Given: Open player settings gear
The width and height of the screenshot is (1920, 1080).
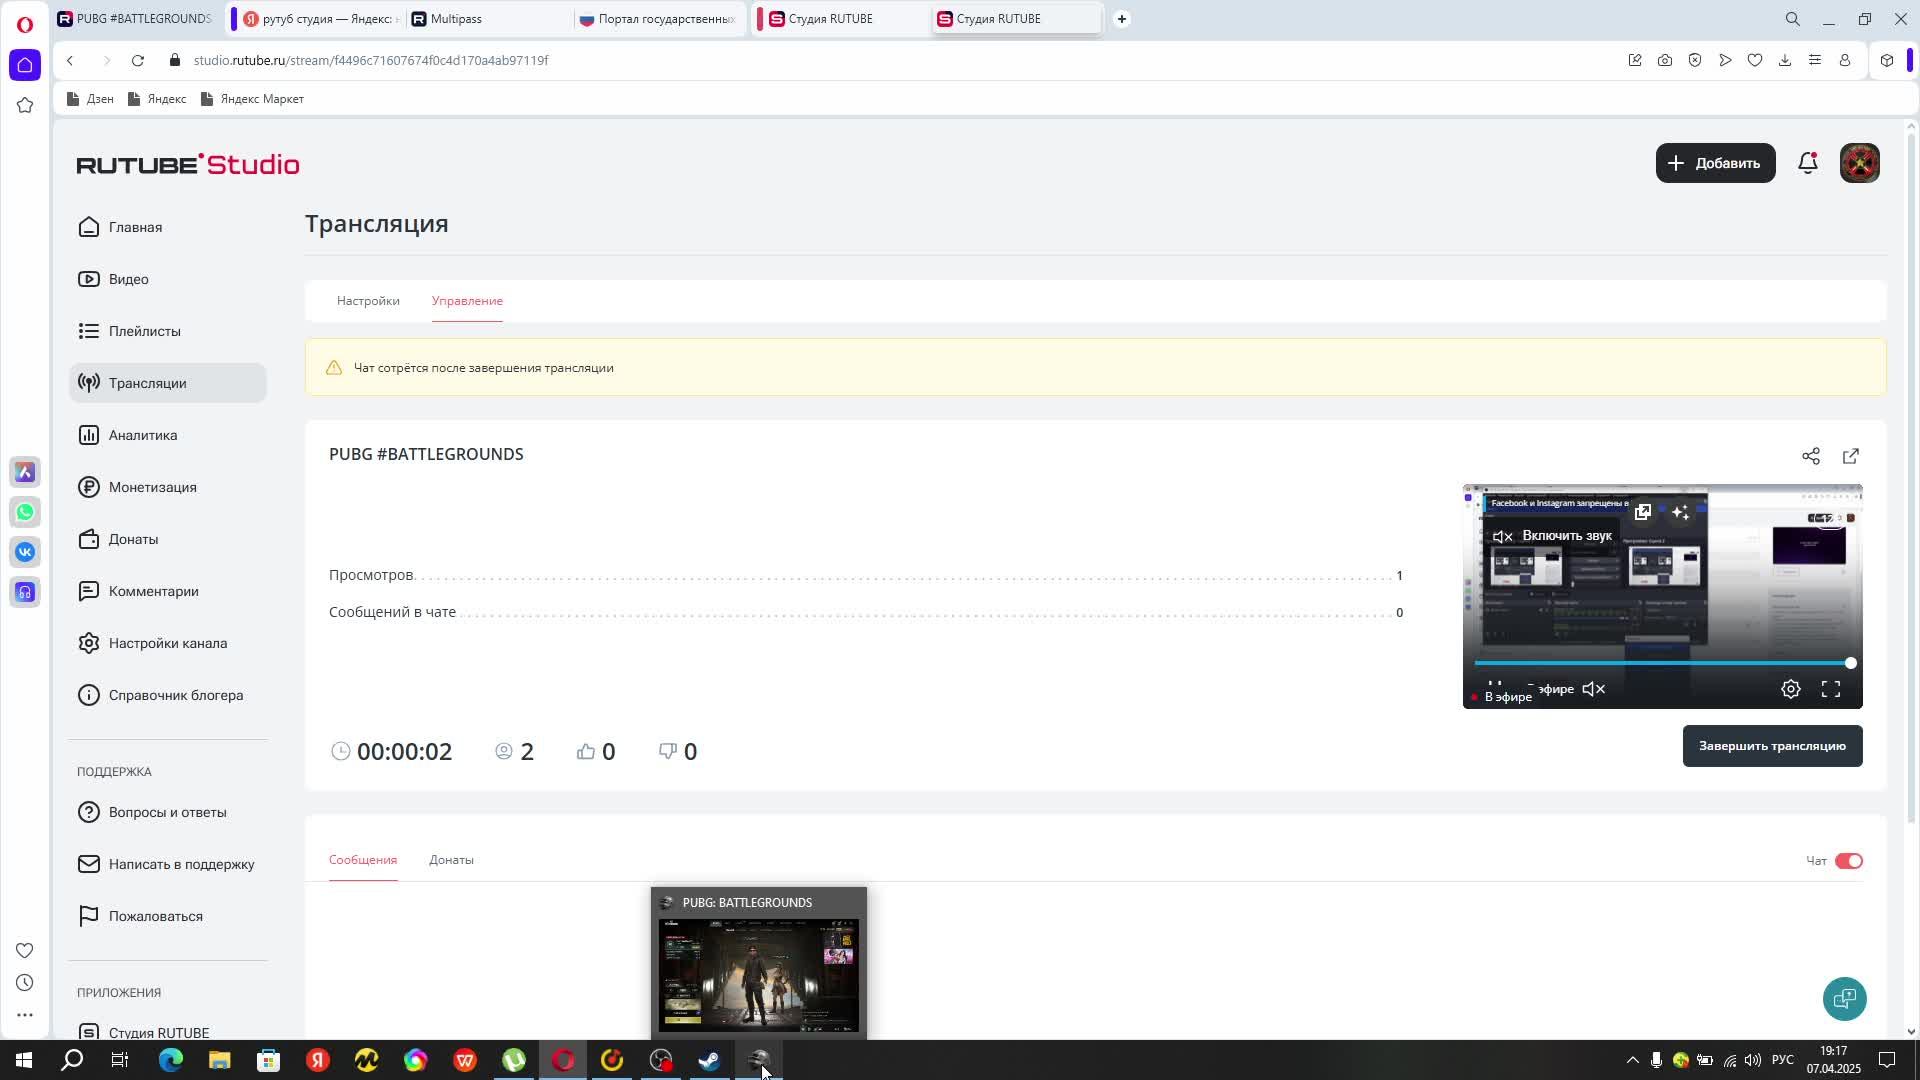Looking at the screenshot, I should pos(1790,689).
